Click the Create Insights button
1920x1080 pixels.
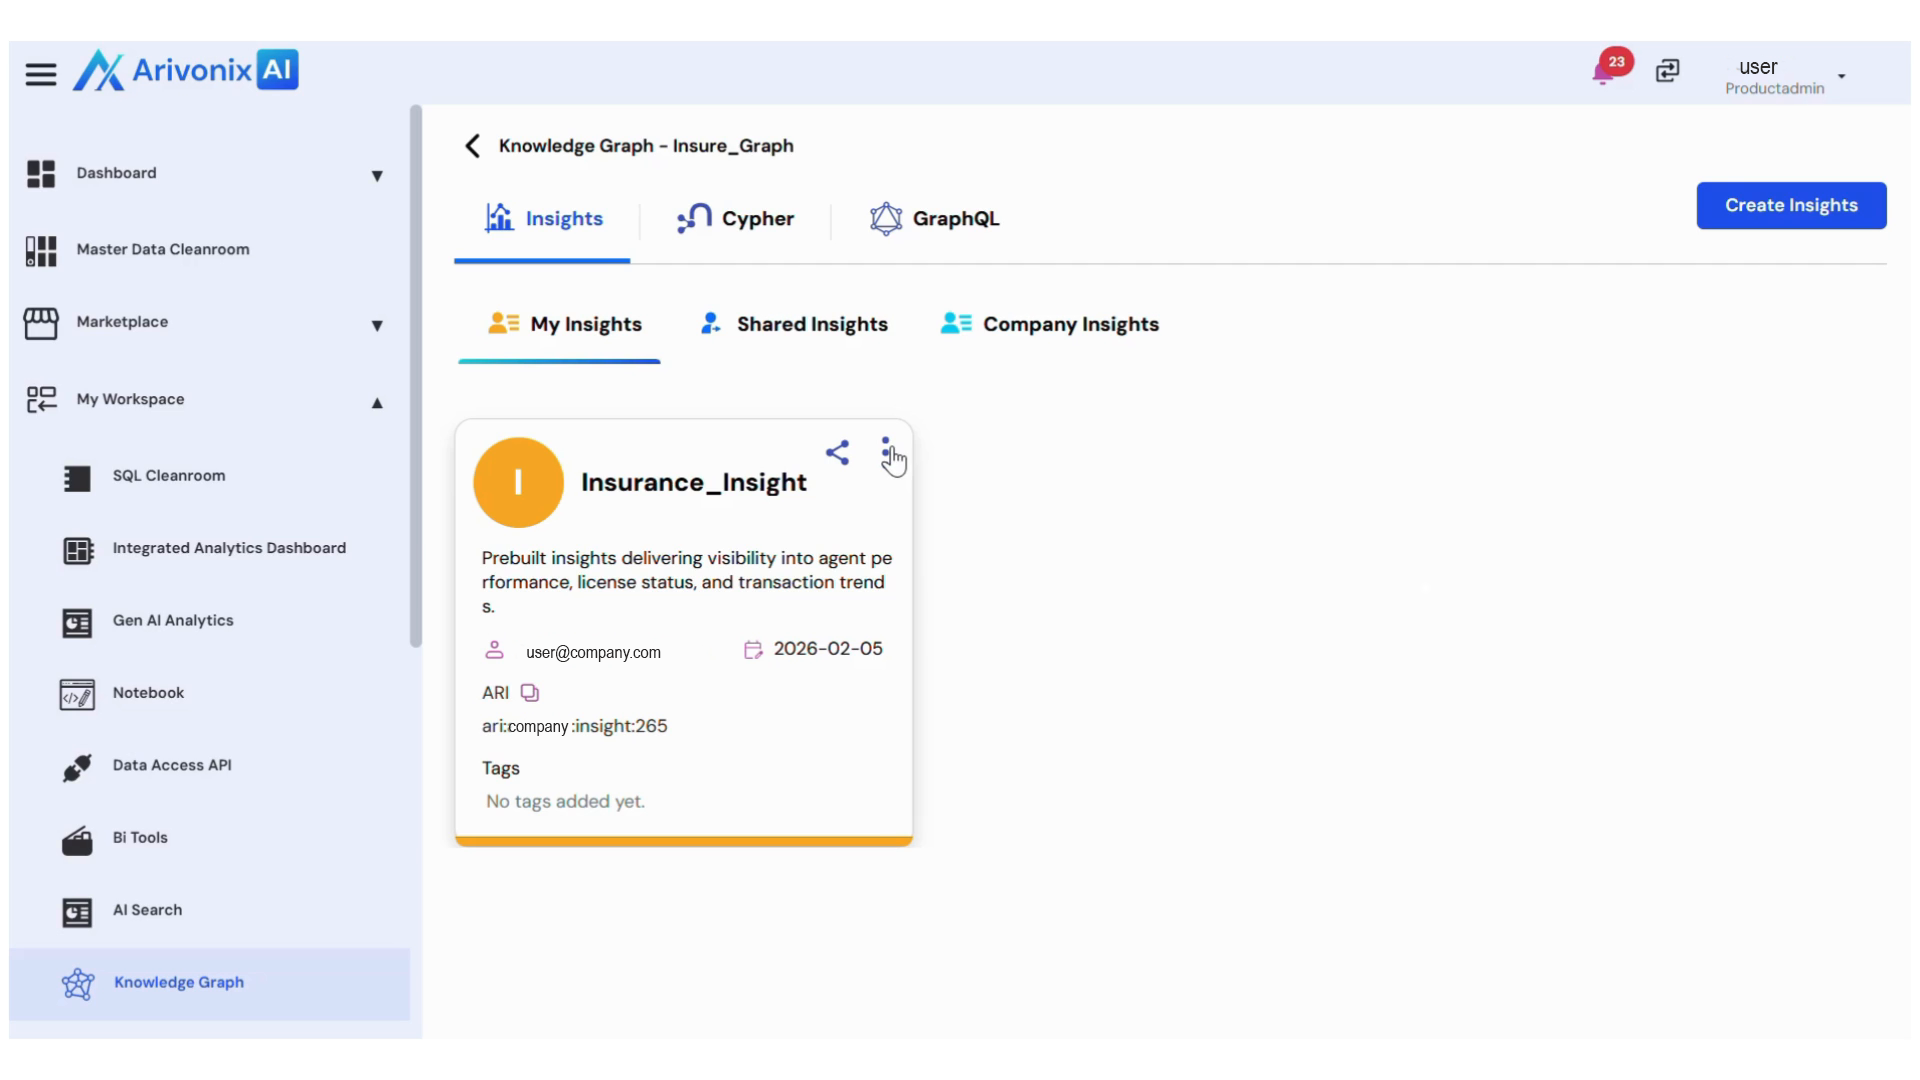1790,205
